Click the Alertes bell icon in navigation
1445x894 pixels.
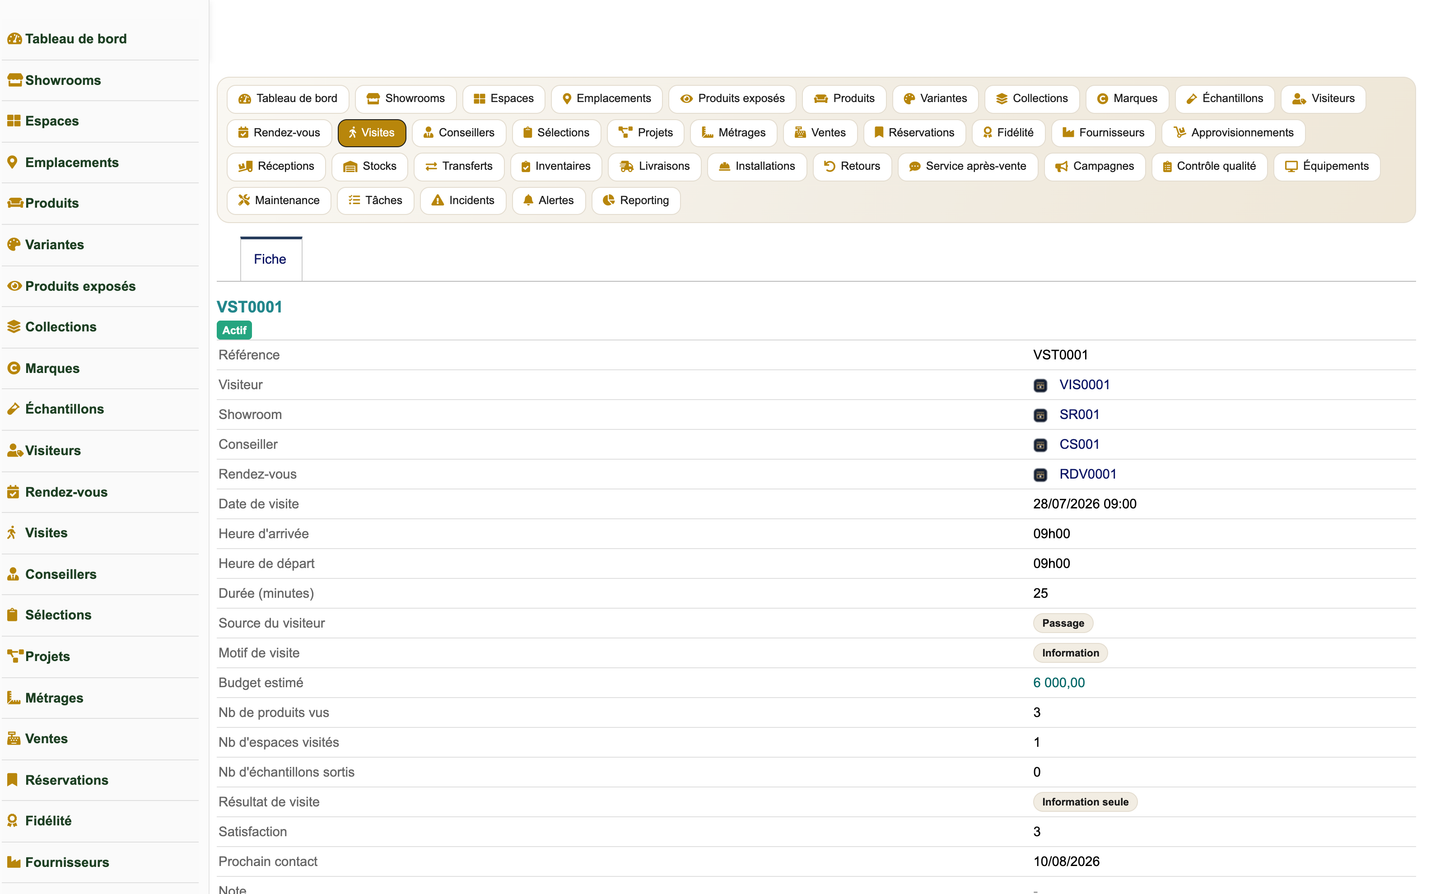tap(528, 201)
